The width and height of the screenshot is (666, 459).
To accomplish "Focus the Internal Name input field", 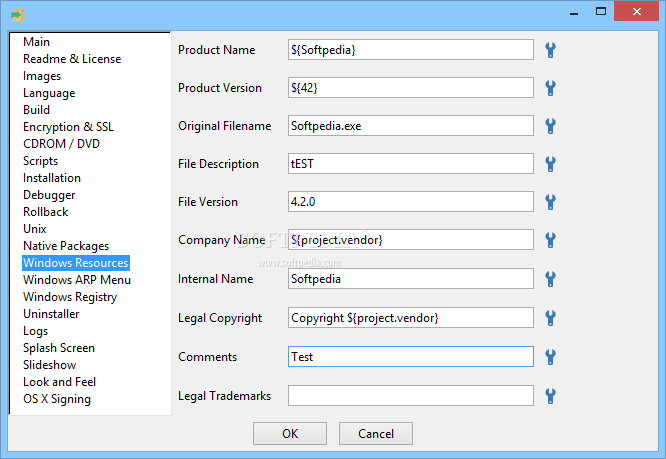I will pyautogui.click(x=411, y=279).
